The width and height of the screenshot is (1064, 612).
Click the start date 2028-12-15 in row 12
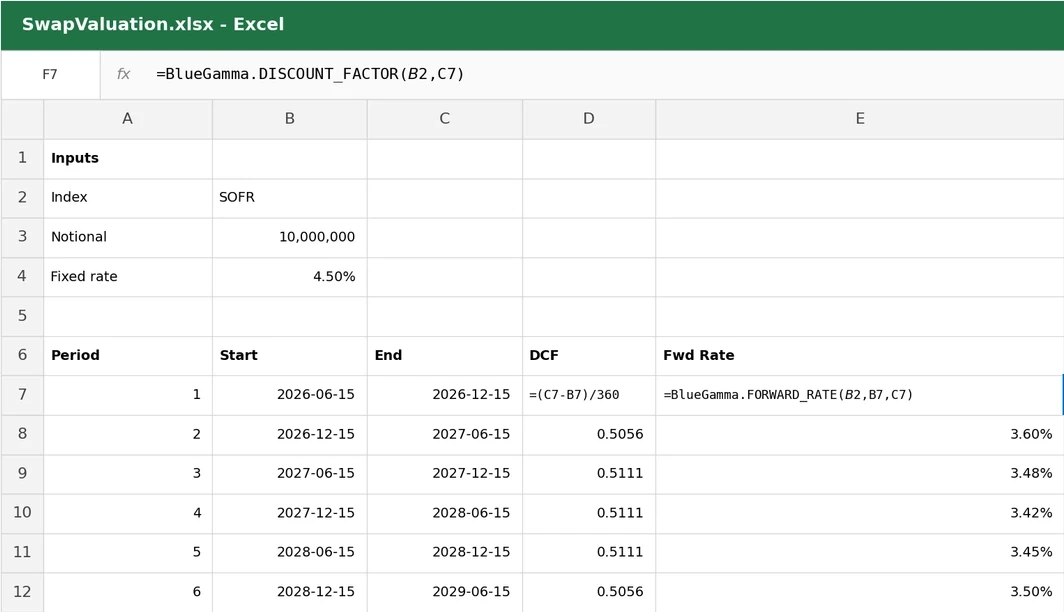pyautogui.click(x=290, y=592)
